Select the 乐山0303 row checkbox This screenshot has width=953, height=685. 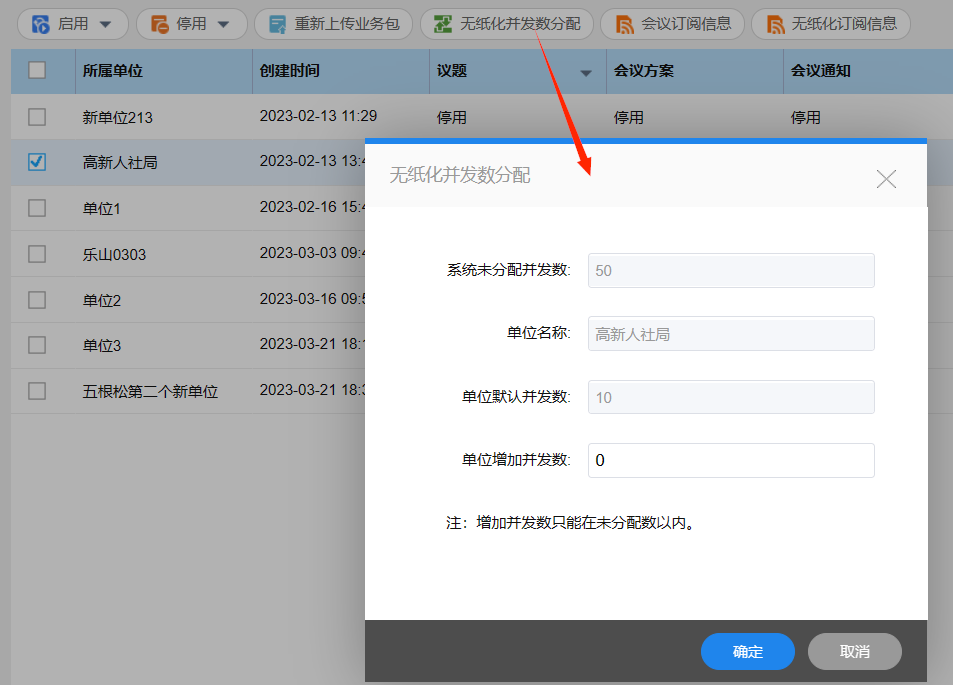point(37,254)
